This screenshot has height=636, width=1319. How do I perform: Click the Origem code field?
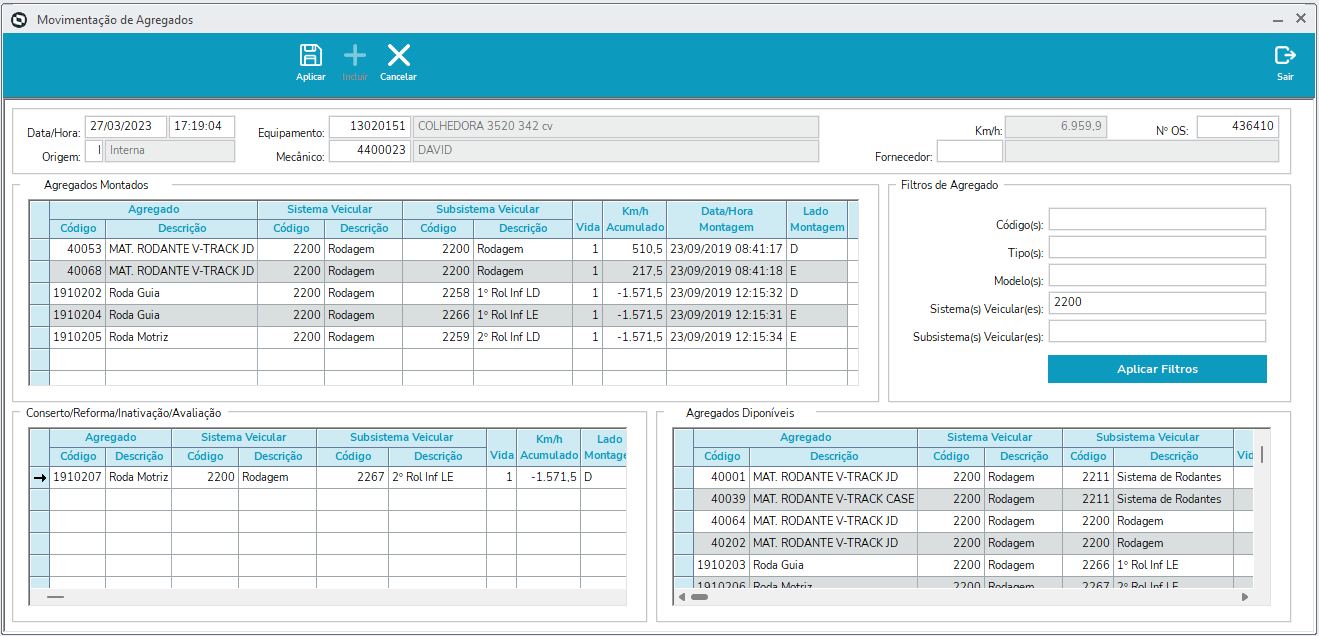coord(93,151)
